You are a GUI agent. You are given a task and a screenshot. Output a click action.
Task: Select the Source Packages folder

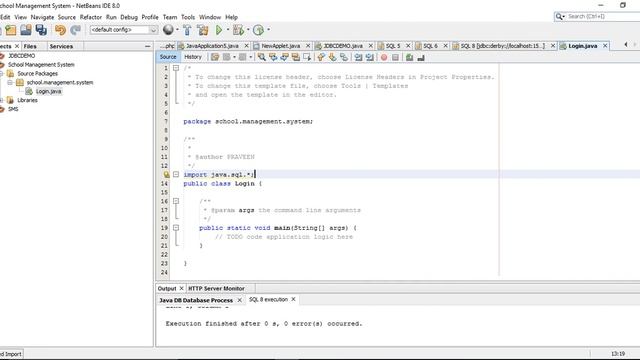pos(37,73)
